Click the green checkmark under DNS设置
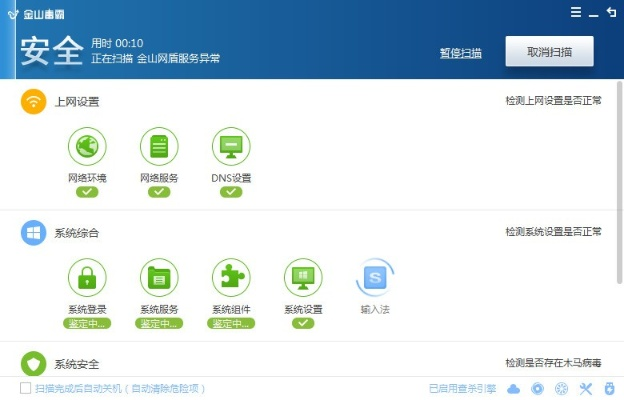624x400 pixels. point(231,192)
